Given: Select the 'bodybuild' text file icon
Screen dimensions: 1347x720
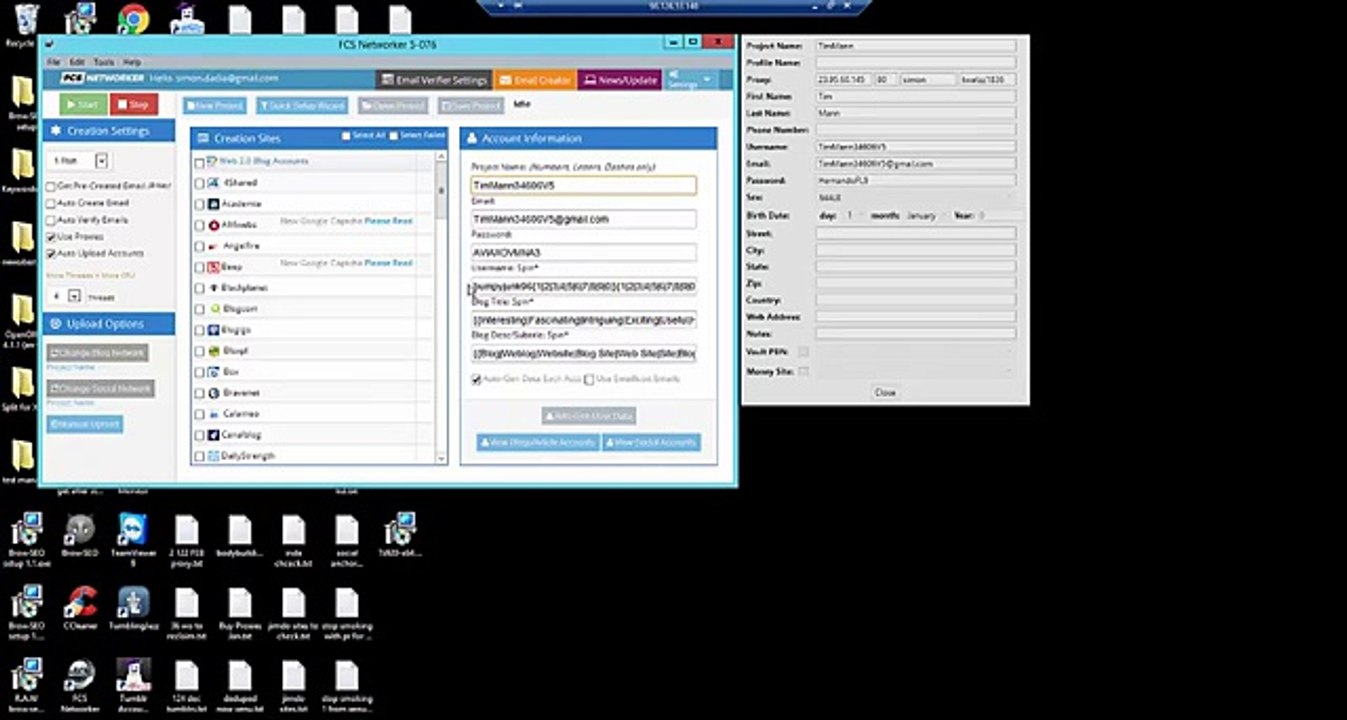Looking at the screenshot, I should [240, 538].
